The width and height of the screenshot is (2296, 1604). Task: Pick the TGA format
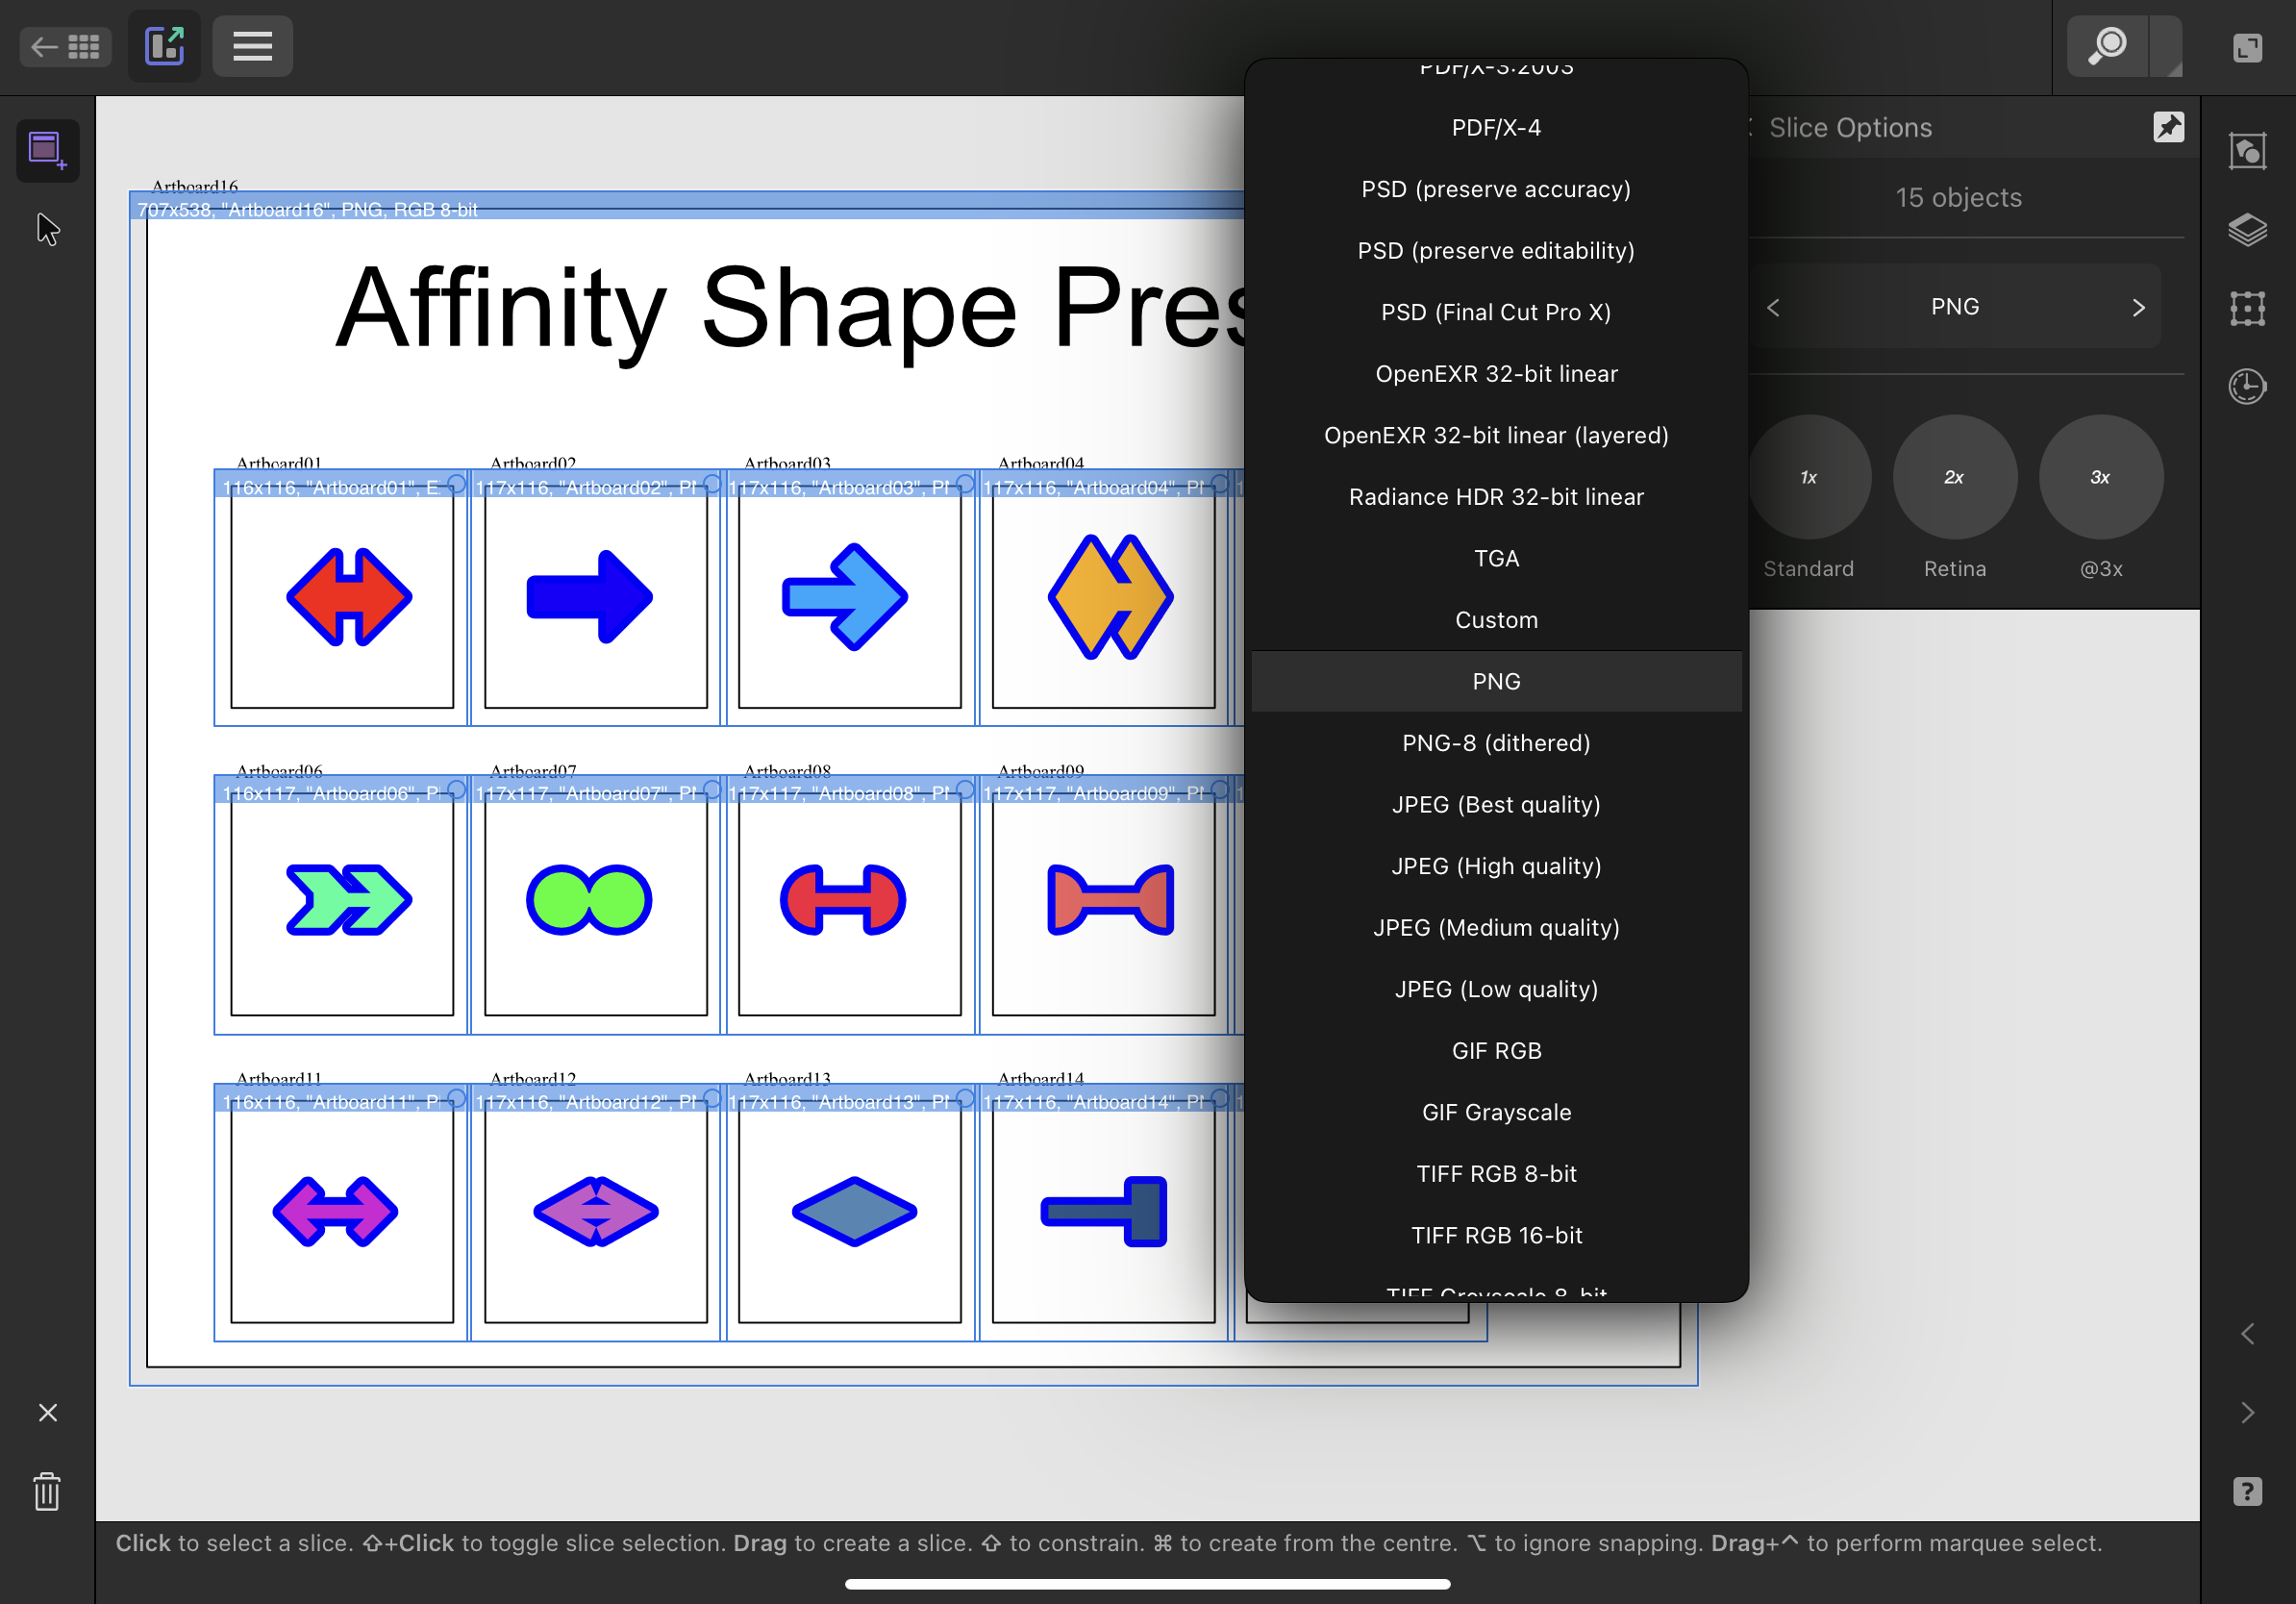[x=1496, y=558]
